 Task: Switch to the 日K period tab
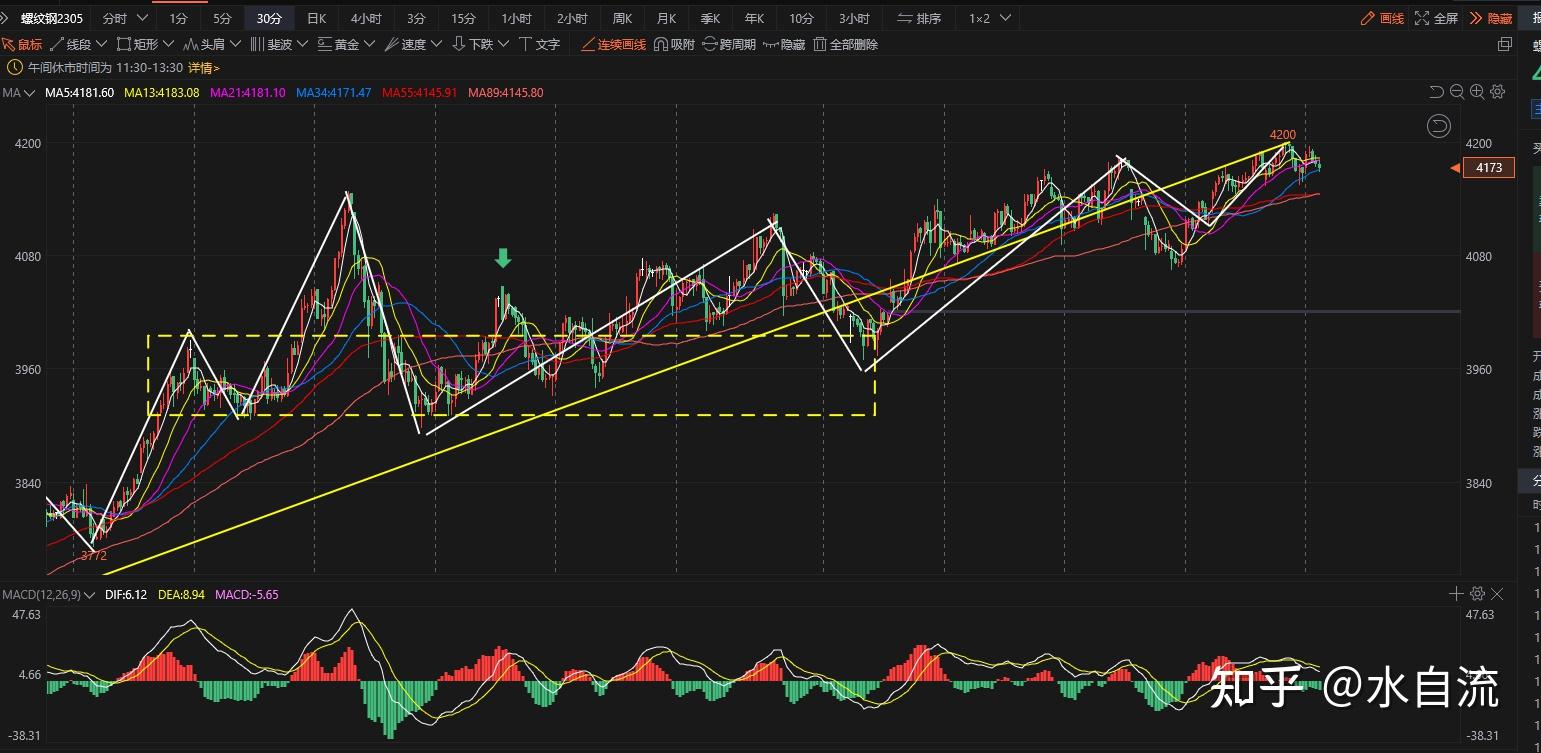(x=316, y=18)
